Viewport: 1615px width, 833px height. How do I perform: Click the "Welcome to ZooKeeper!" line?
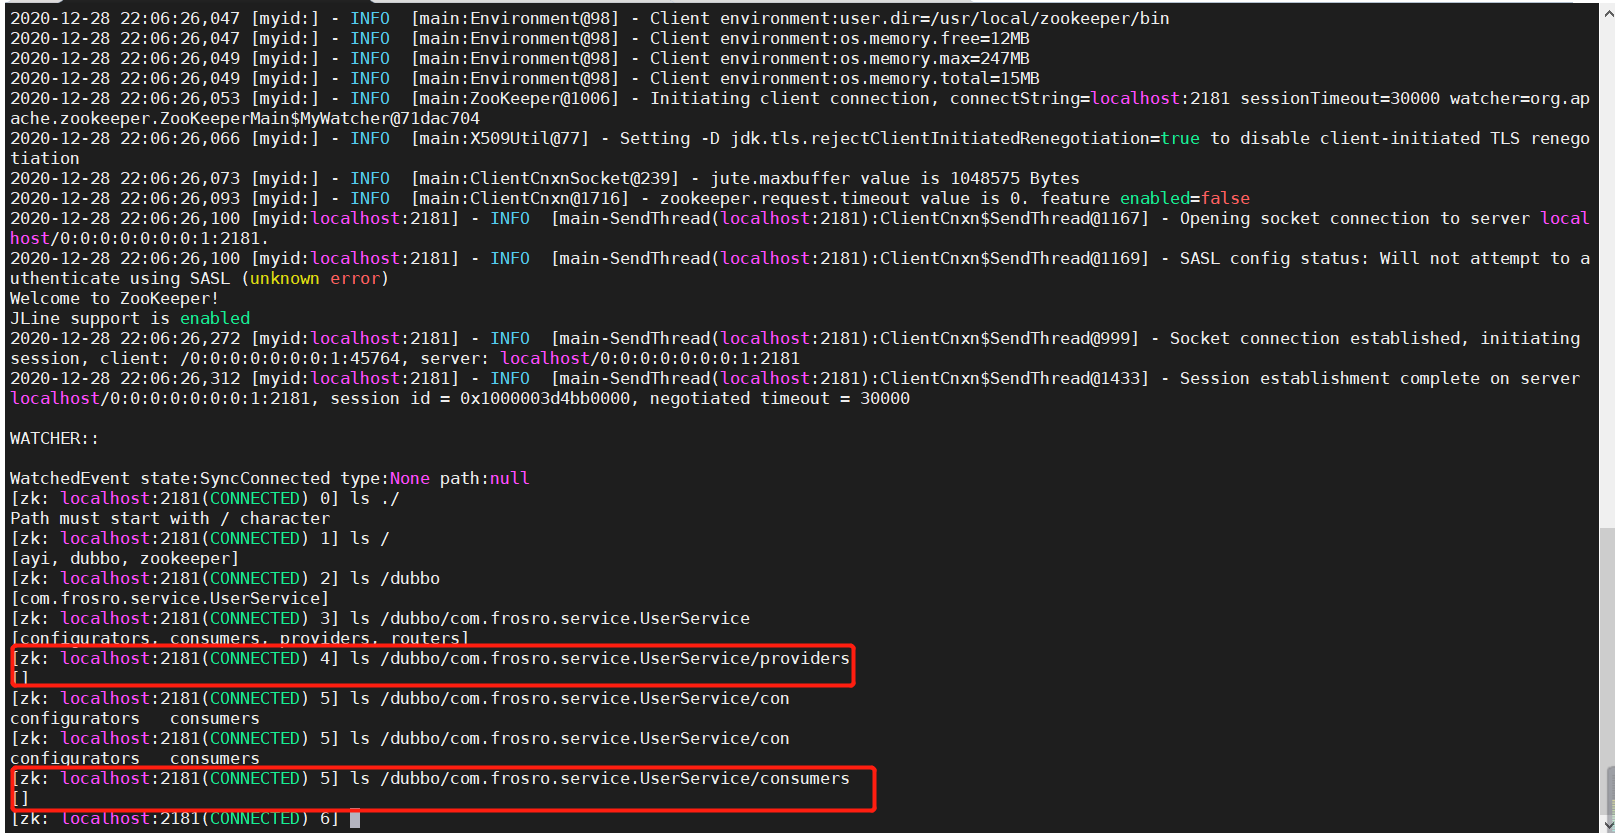(x=114, y=298)
